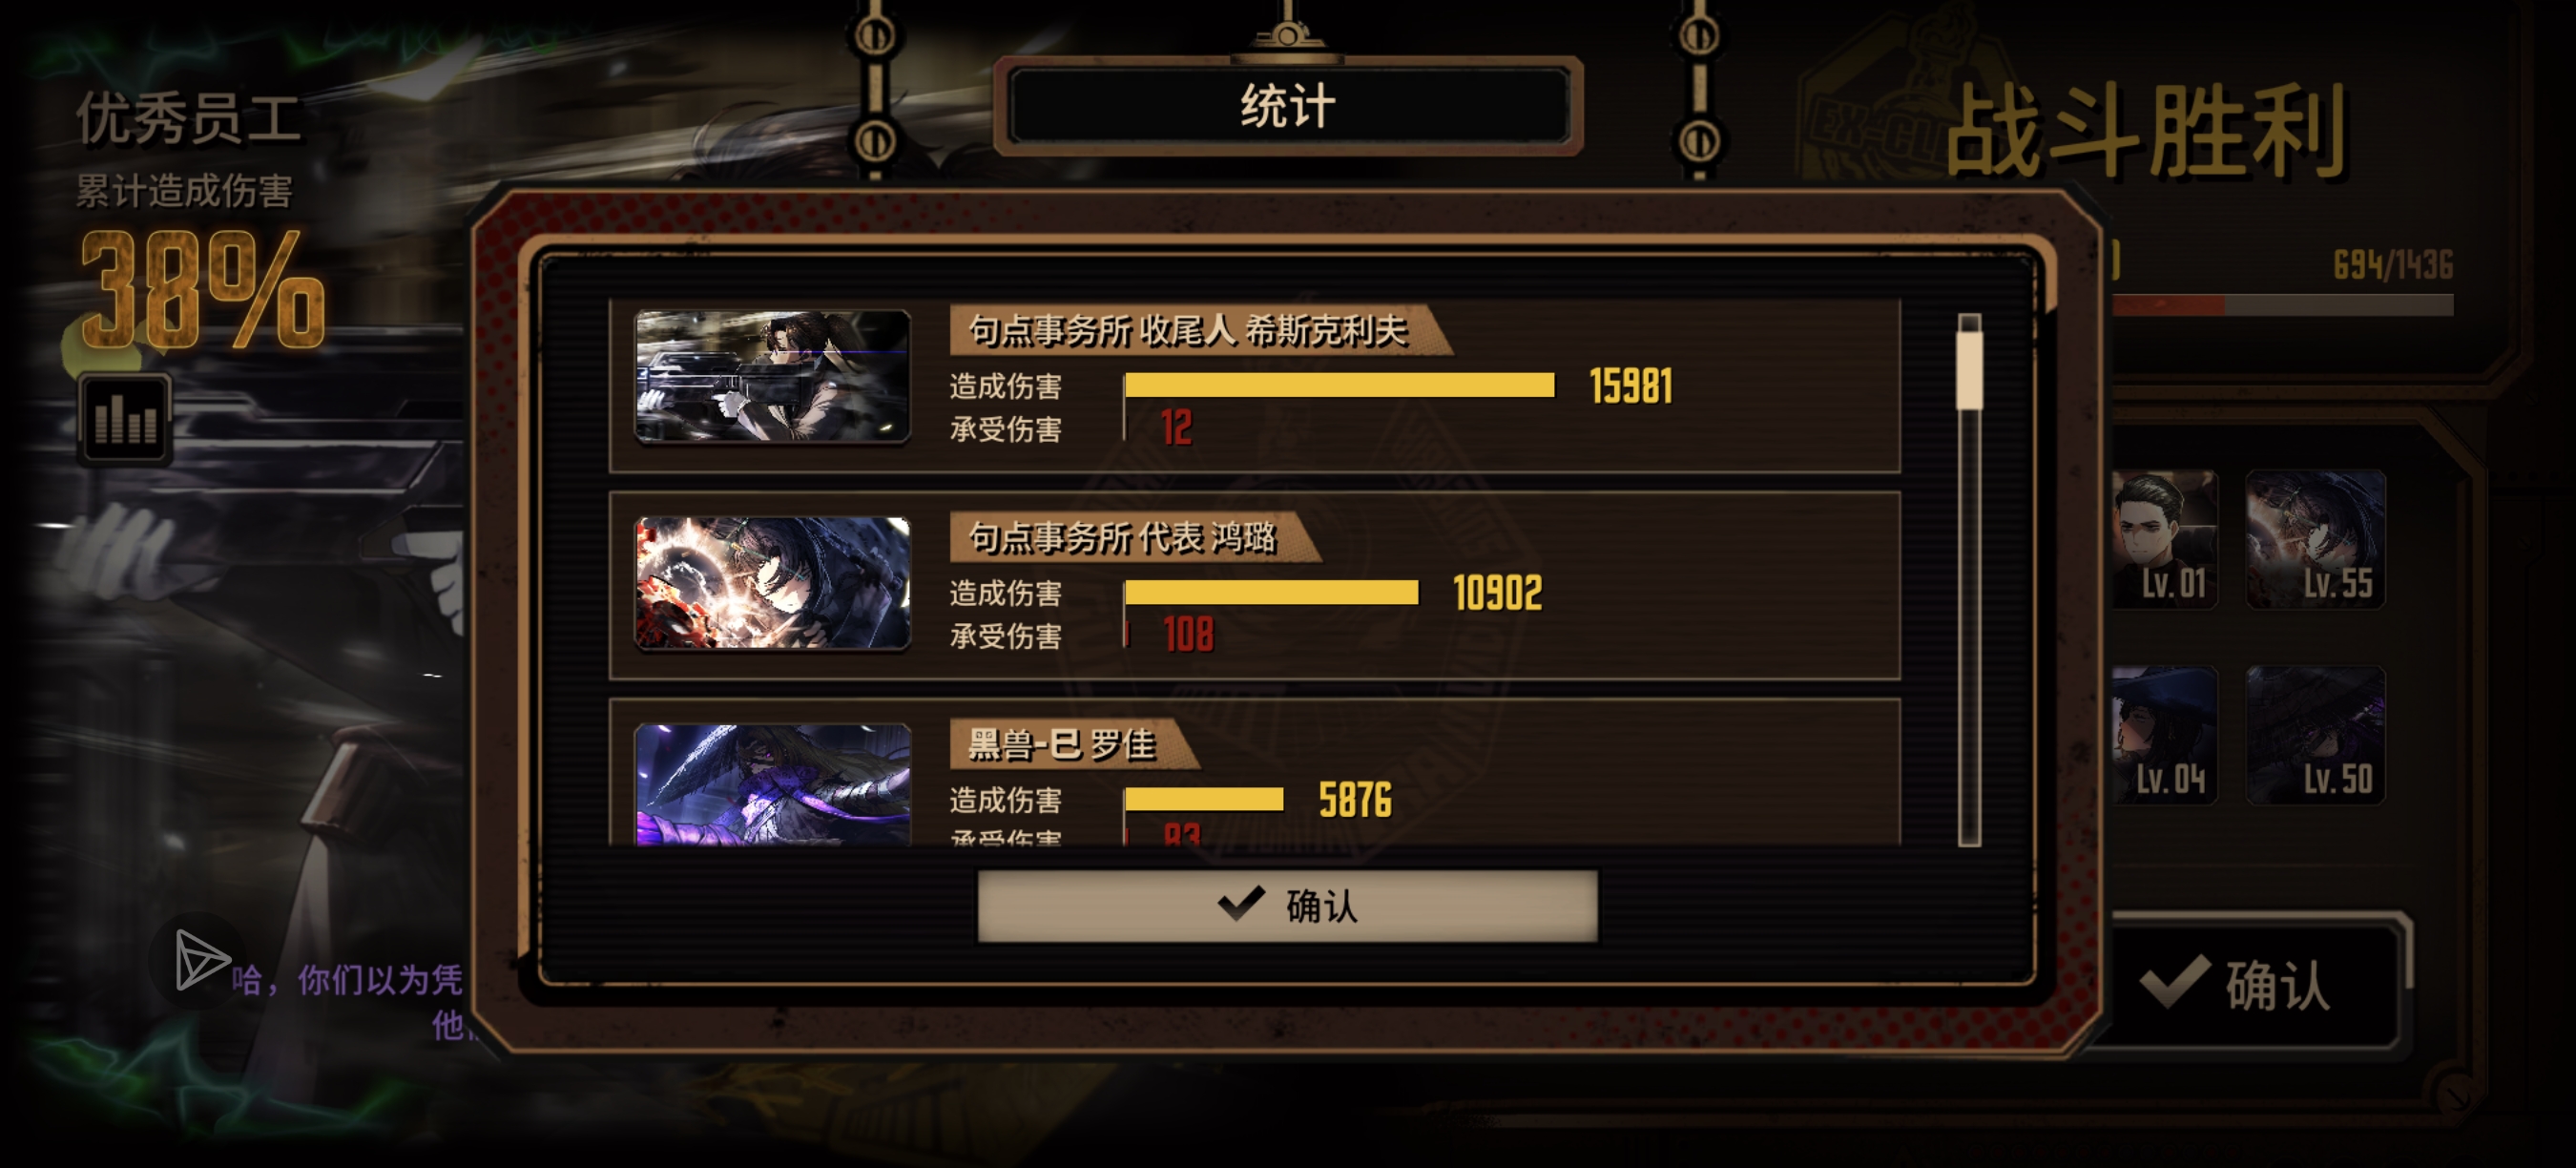Click the checkmark on the dialog confirm button

click(x=1241, y=903)
